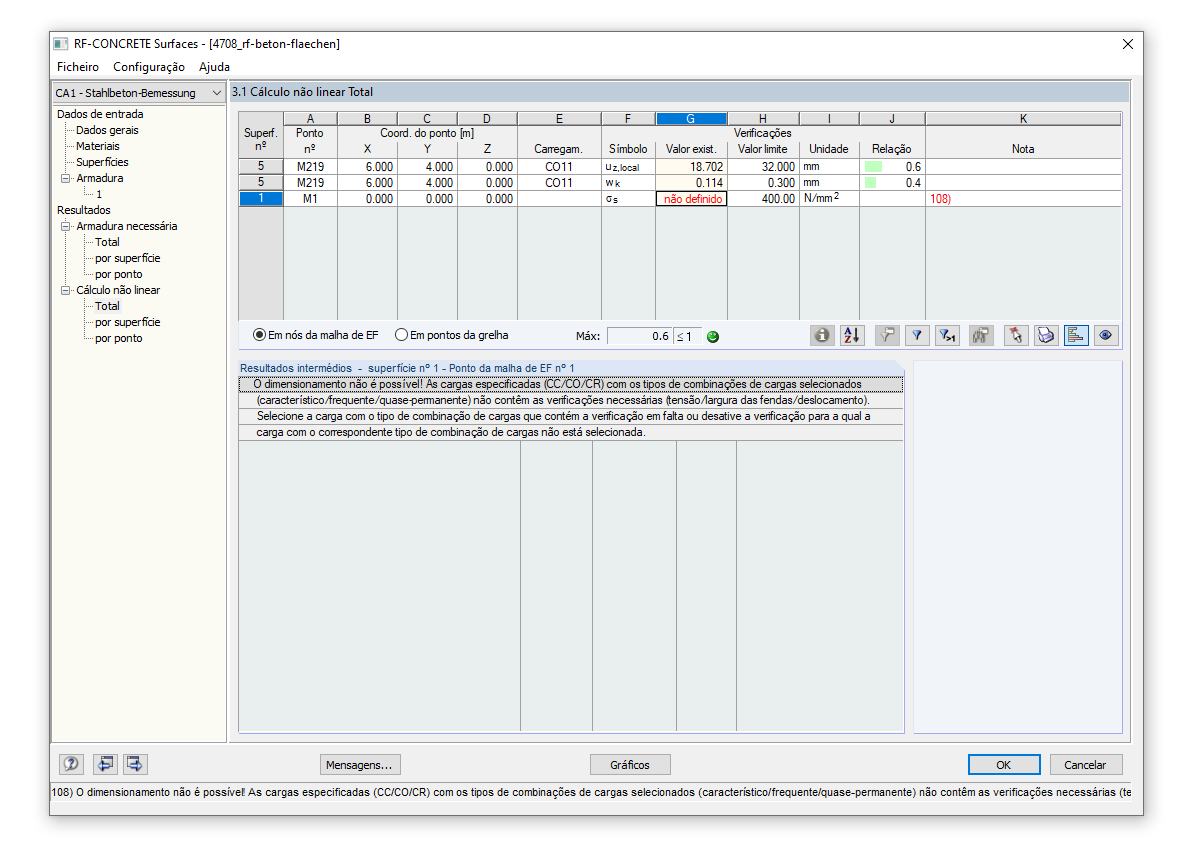The image size is (1204, 852).
Task: Go to previous window with left-arrow icon
Action: click(x=105, y=764)
